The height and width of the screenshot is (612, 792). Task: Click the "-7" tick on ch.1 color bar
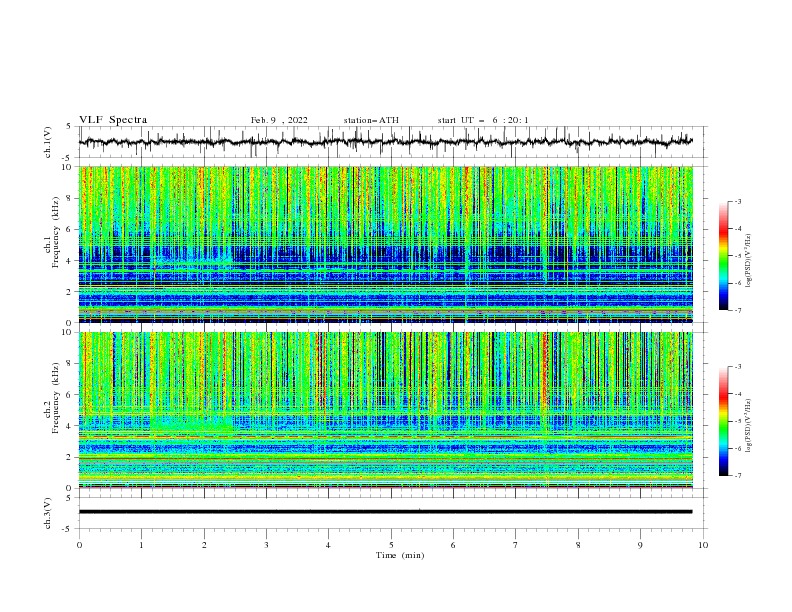[x=737, y=310]
